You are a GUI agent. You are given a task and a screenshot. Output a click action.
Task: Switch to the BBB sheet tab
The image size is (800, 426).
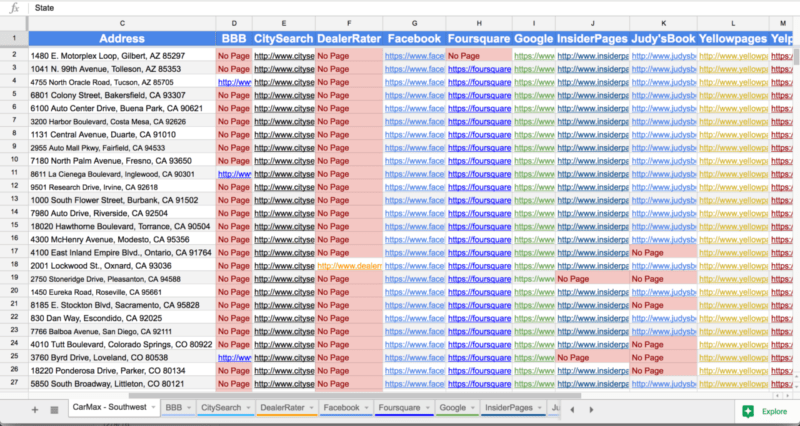click(173, 408)
